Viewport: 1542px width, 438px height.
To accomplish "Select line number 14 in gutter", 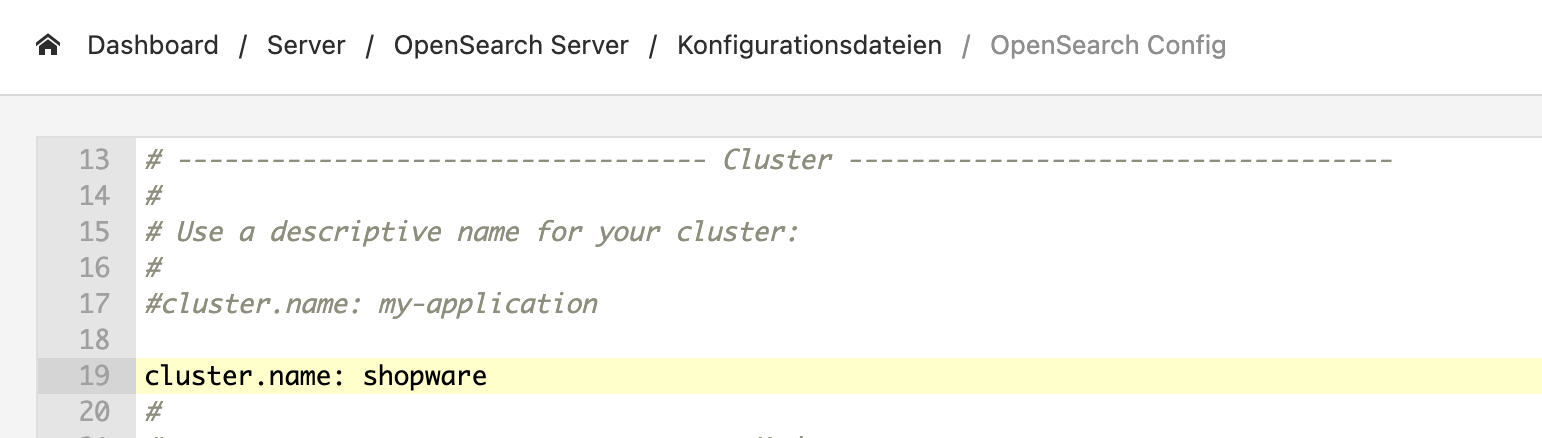I will click(94, 196).
